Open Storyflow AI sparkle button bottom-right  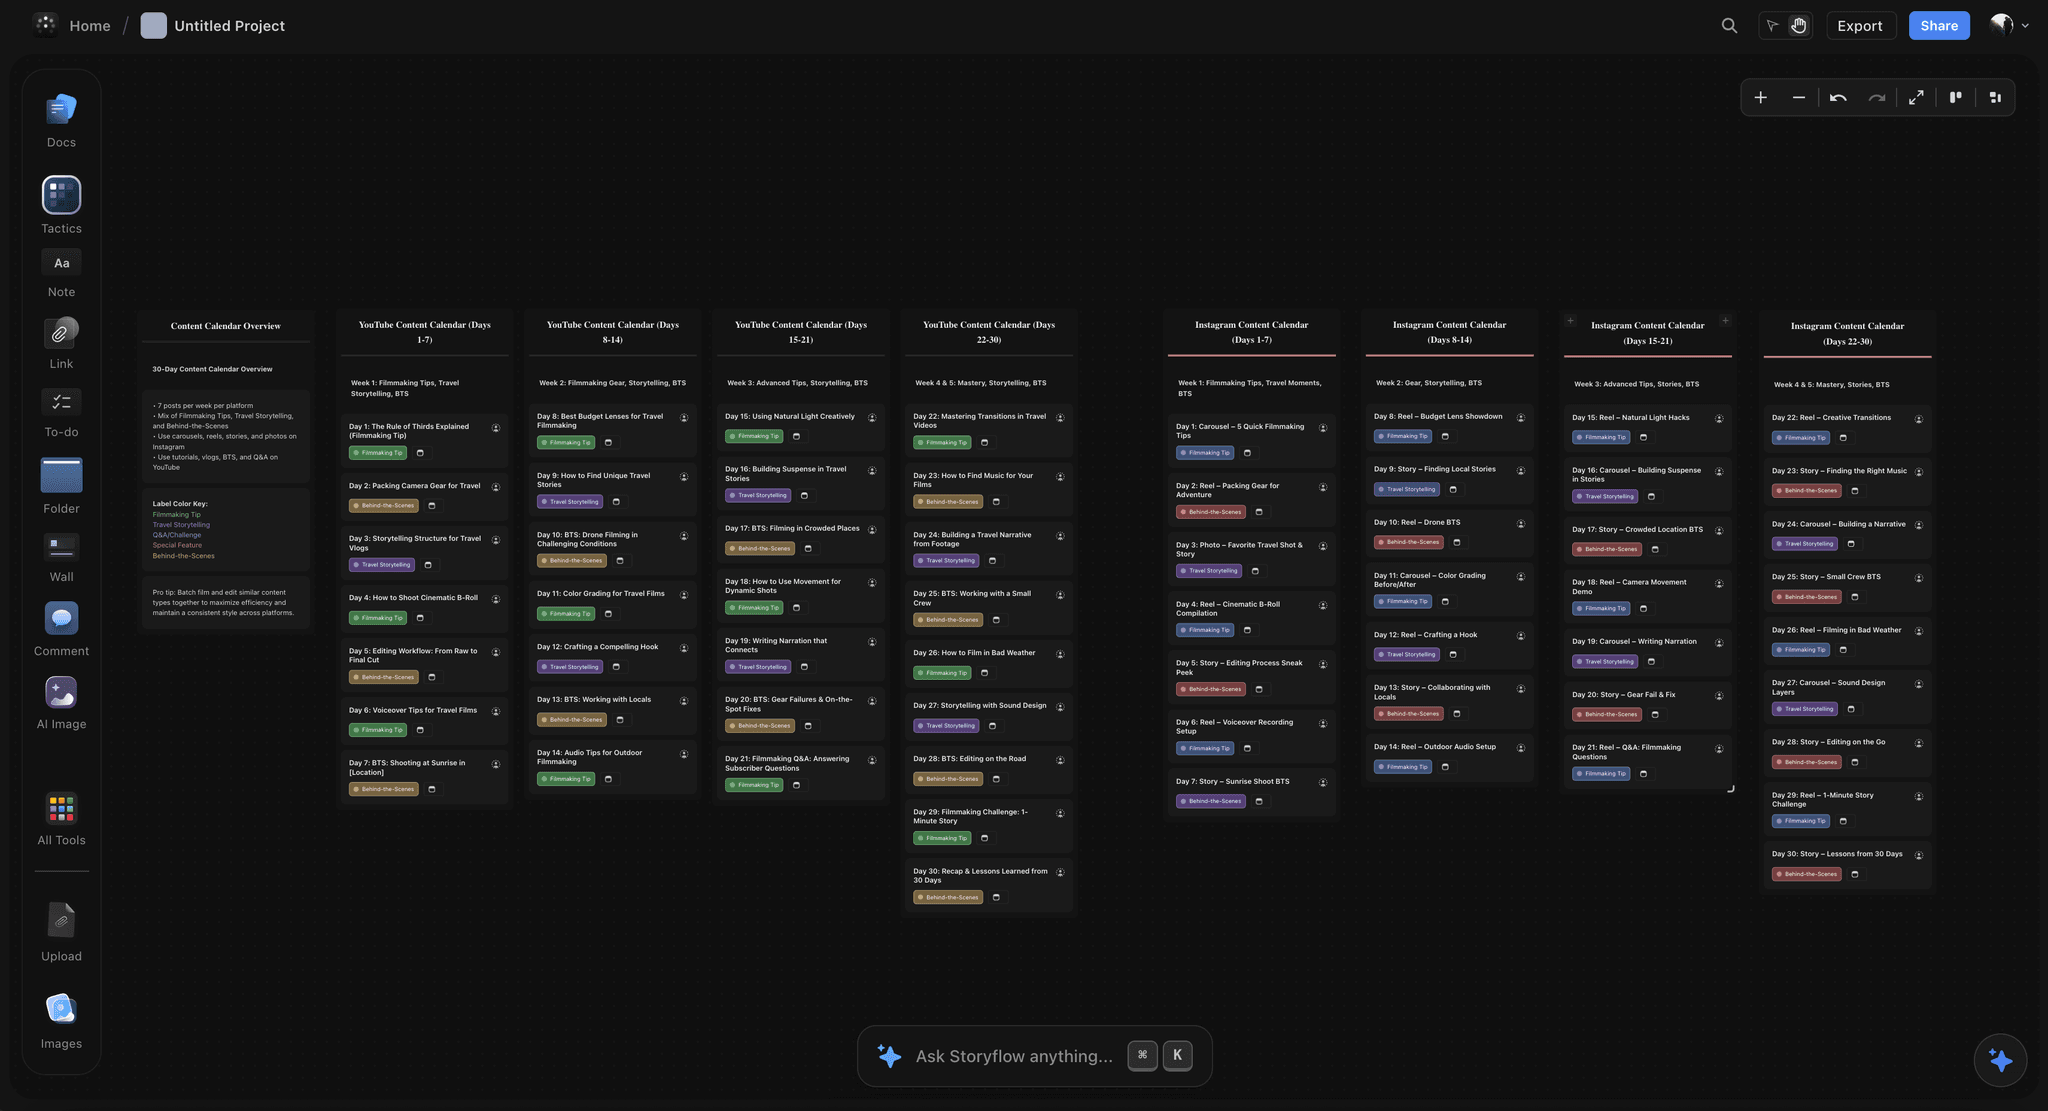click(x=2000, y=1060)
